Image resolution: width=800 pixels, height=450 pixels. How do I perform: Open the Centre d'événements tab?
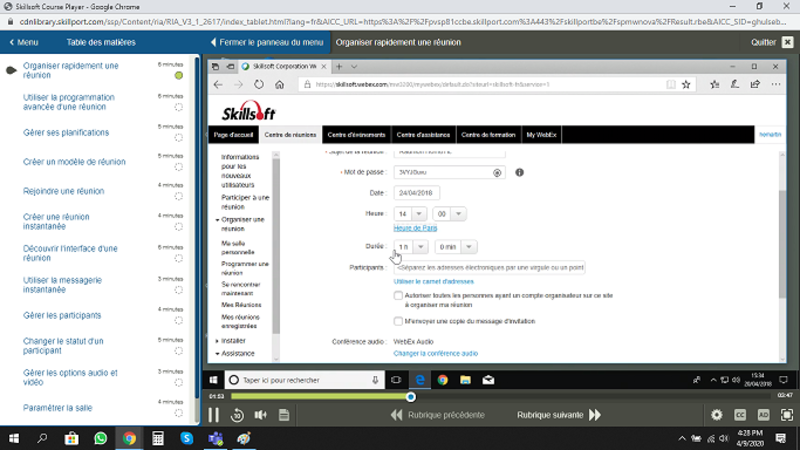(356, 135)
